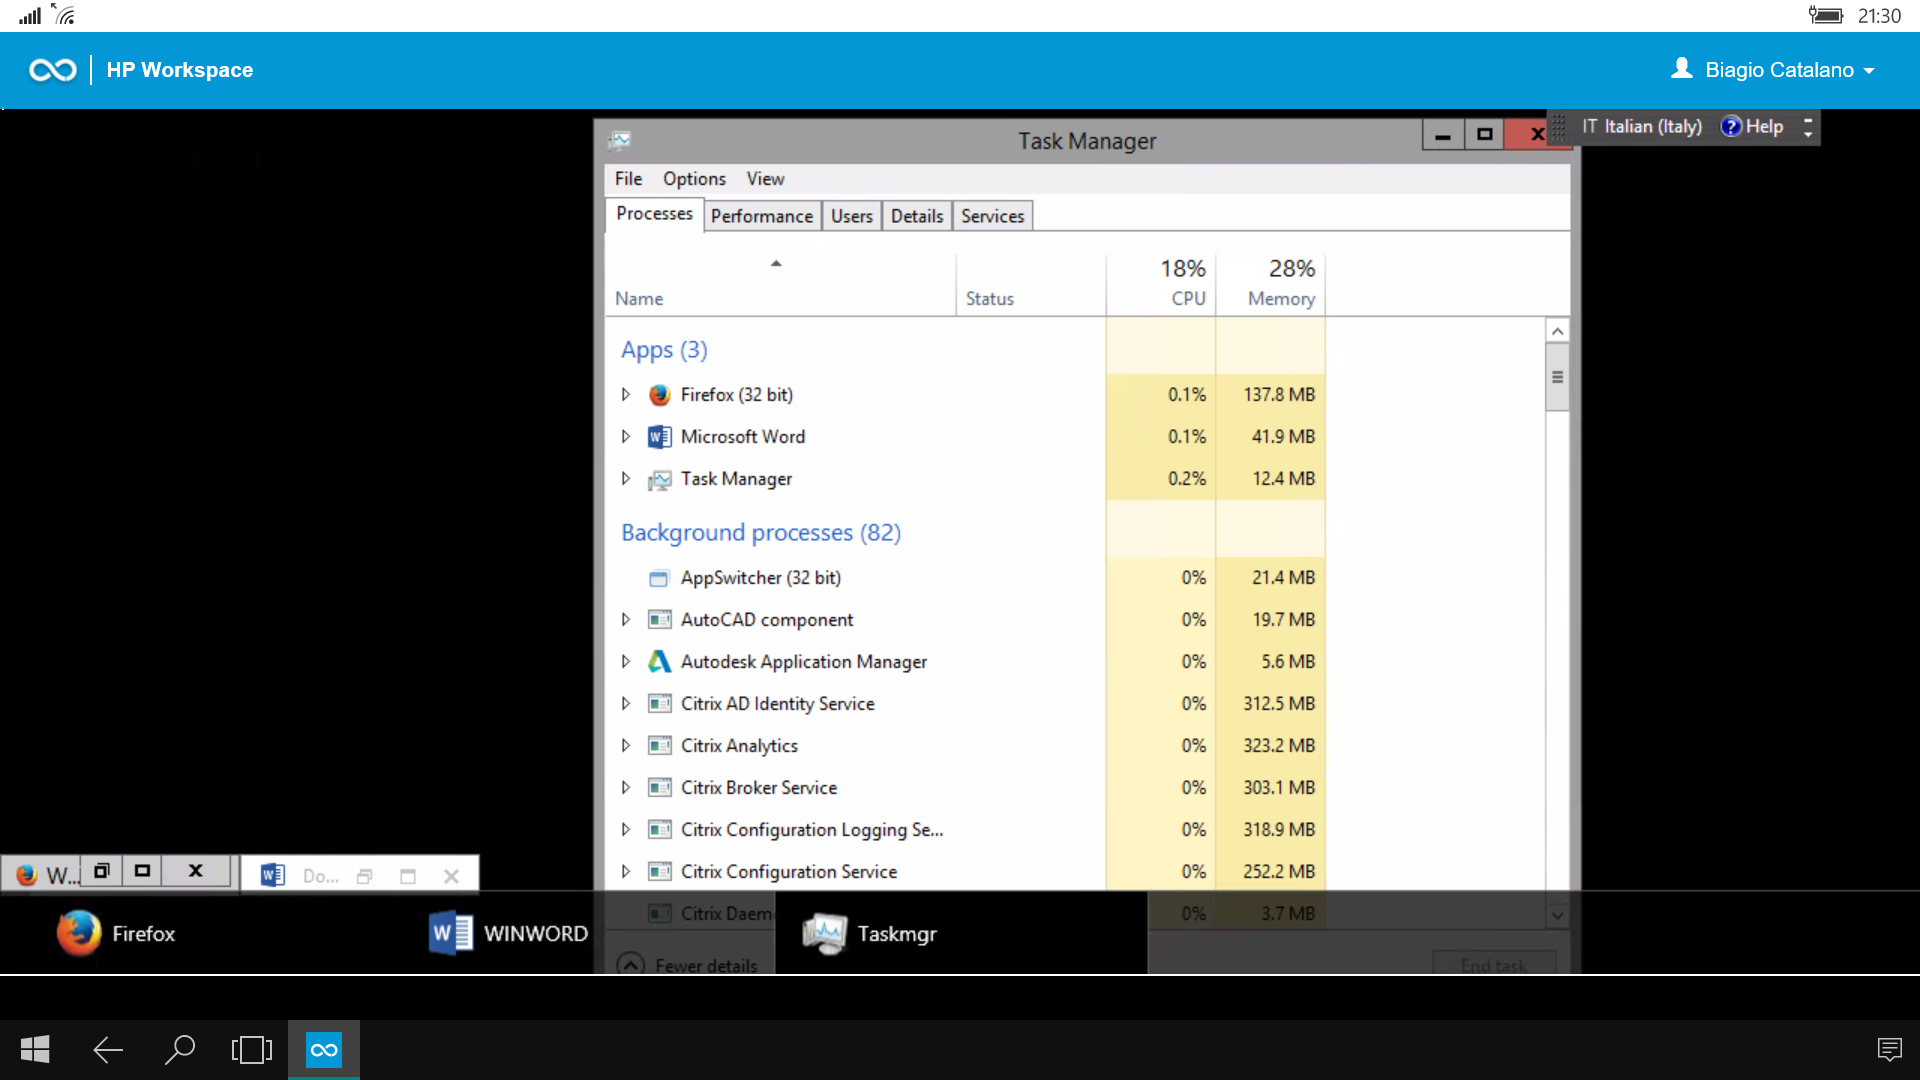The height and width of the screenshot is (1080, 1920).
Task: Expand the Citrix Broker Service row
Action: 626,788
